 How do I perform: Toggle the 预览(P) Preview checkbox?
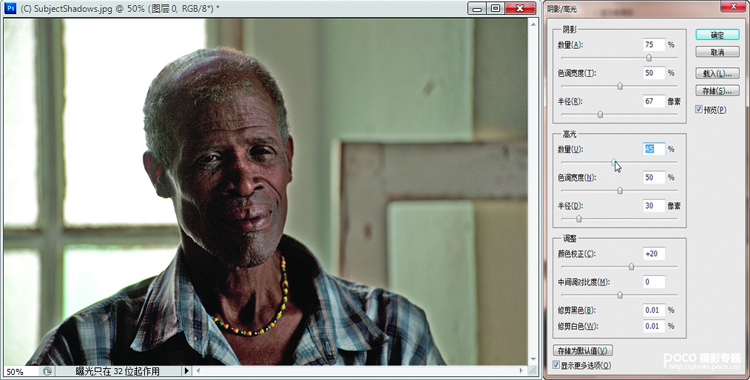pos(699,110)
